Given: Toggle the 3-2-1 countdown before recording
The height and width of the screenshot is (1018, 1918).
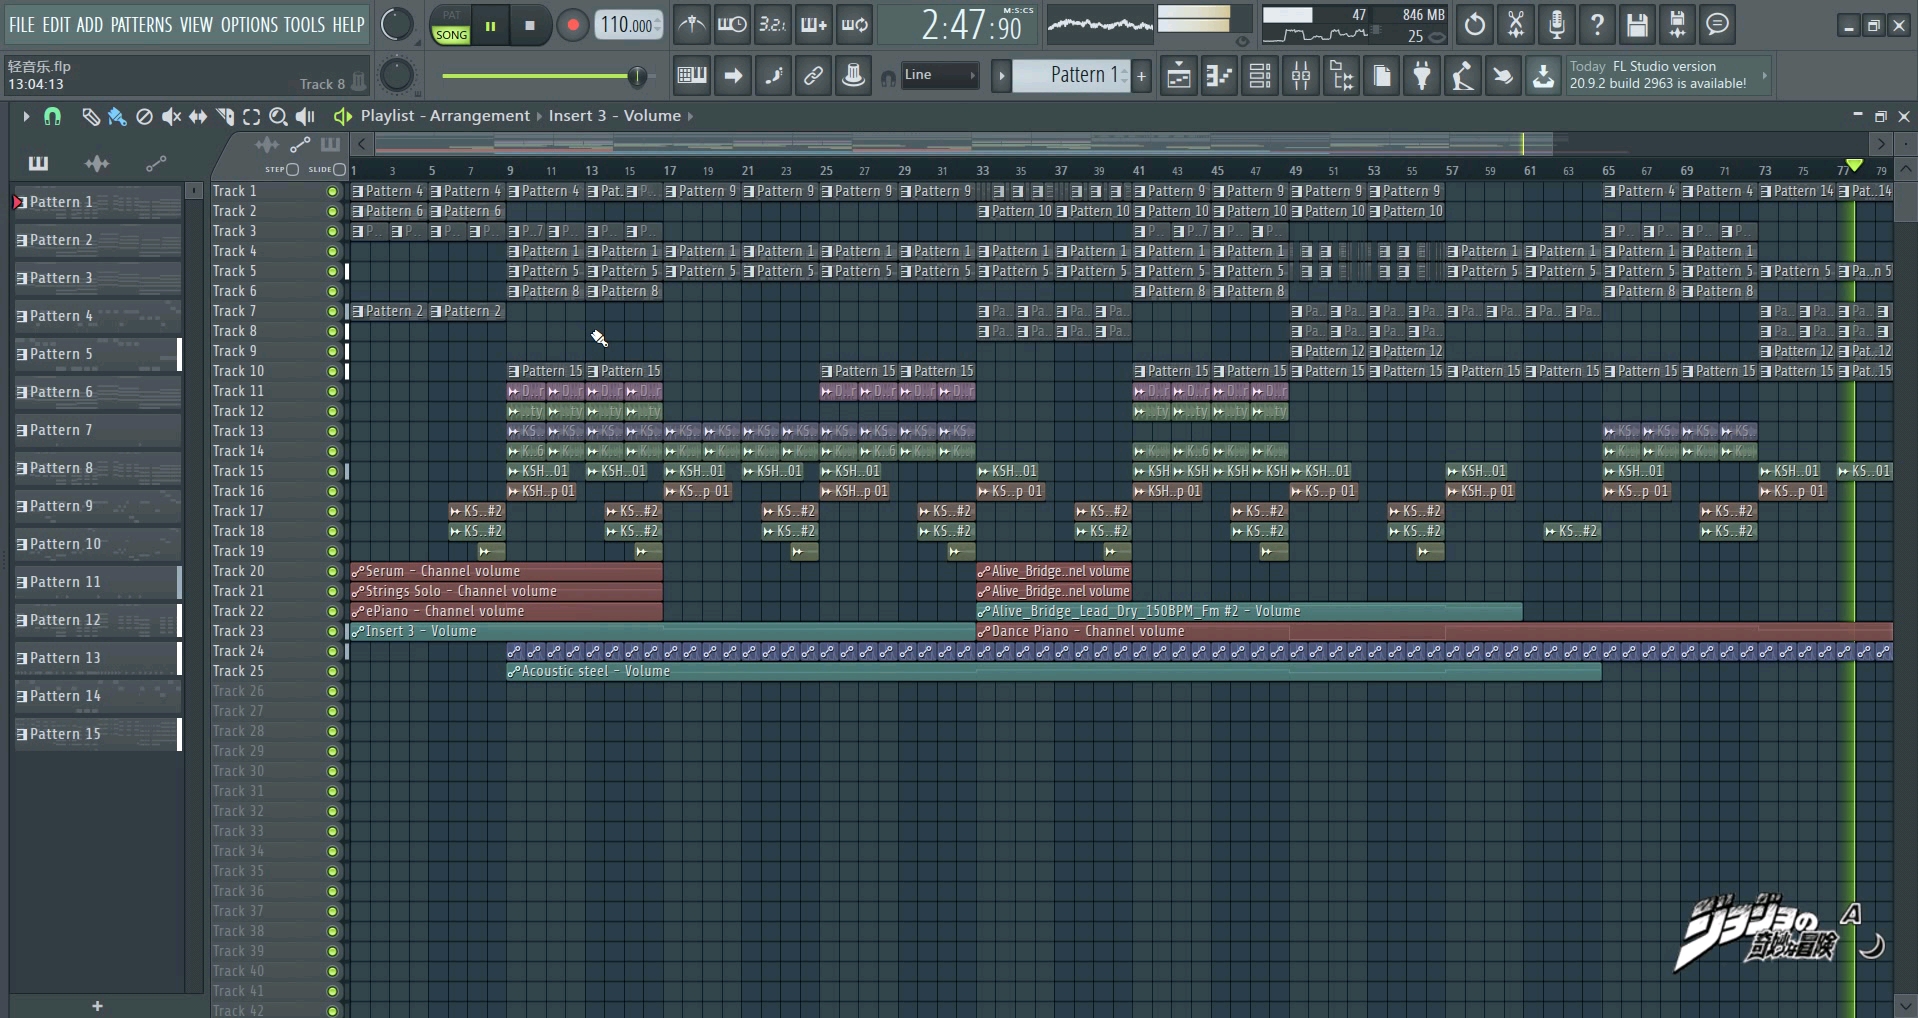Looking at the screenshot, I should pos(772,25).
